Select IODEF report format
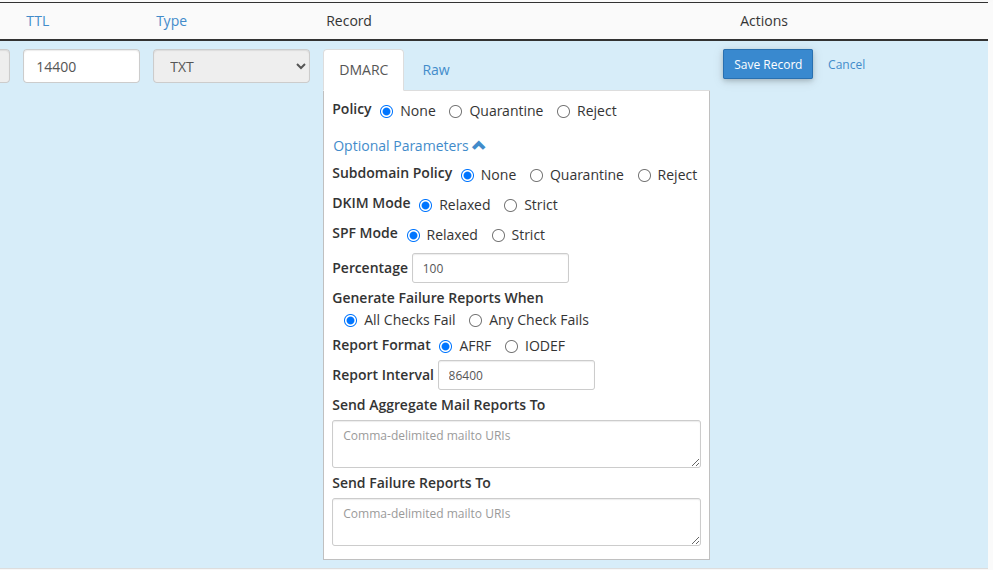Screen dimensions: 993x570 coord(512,347)
